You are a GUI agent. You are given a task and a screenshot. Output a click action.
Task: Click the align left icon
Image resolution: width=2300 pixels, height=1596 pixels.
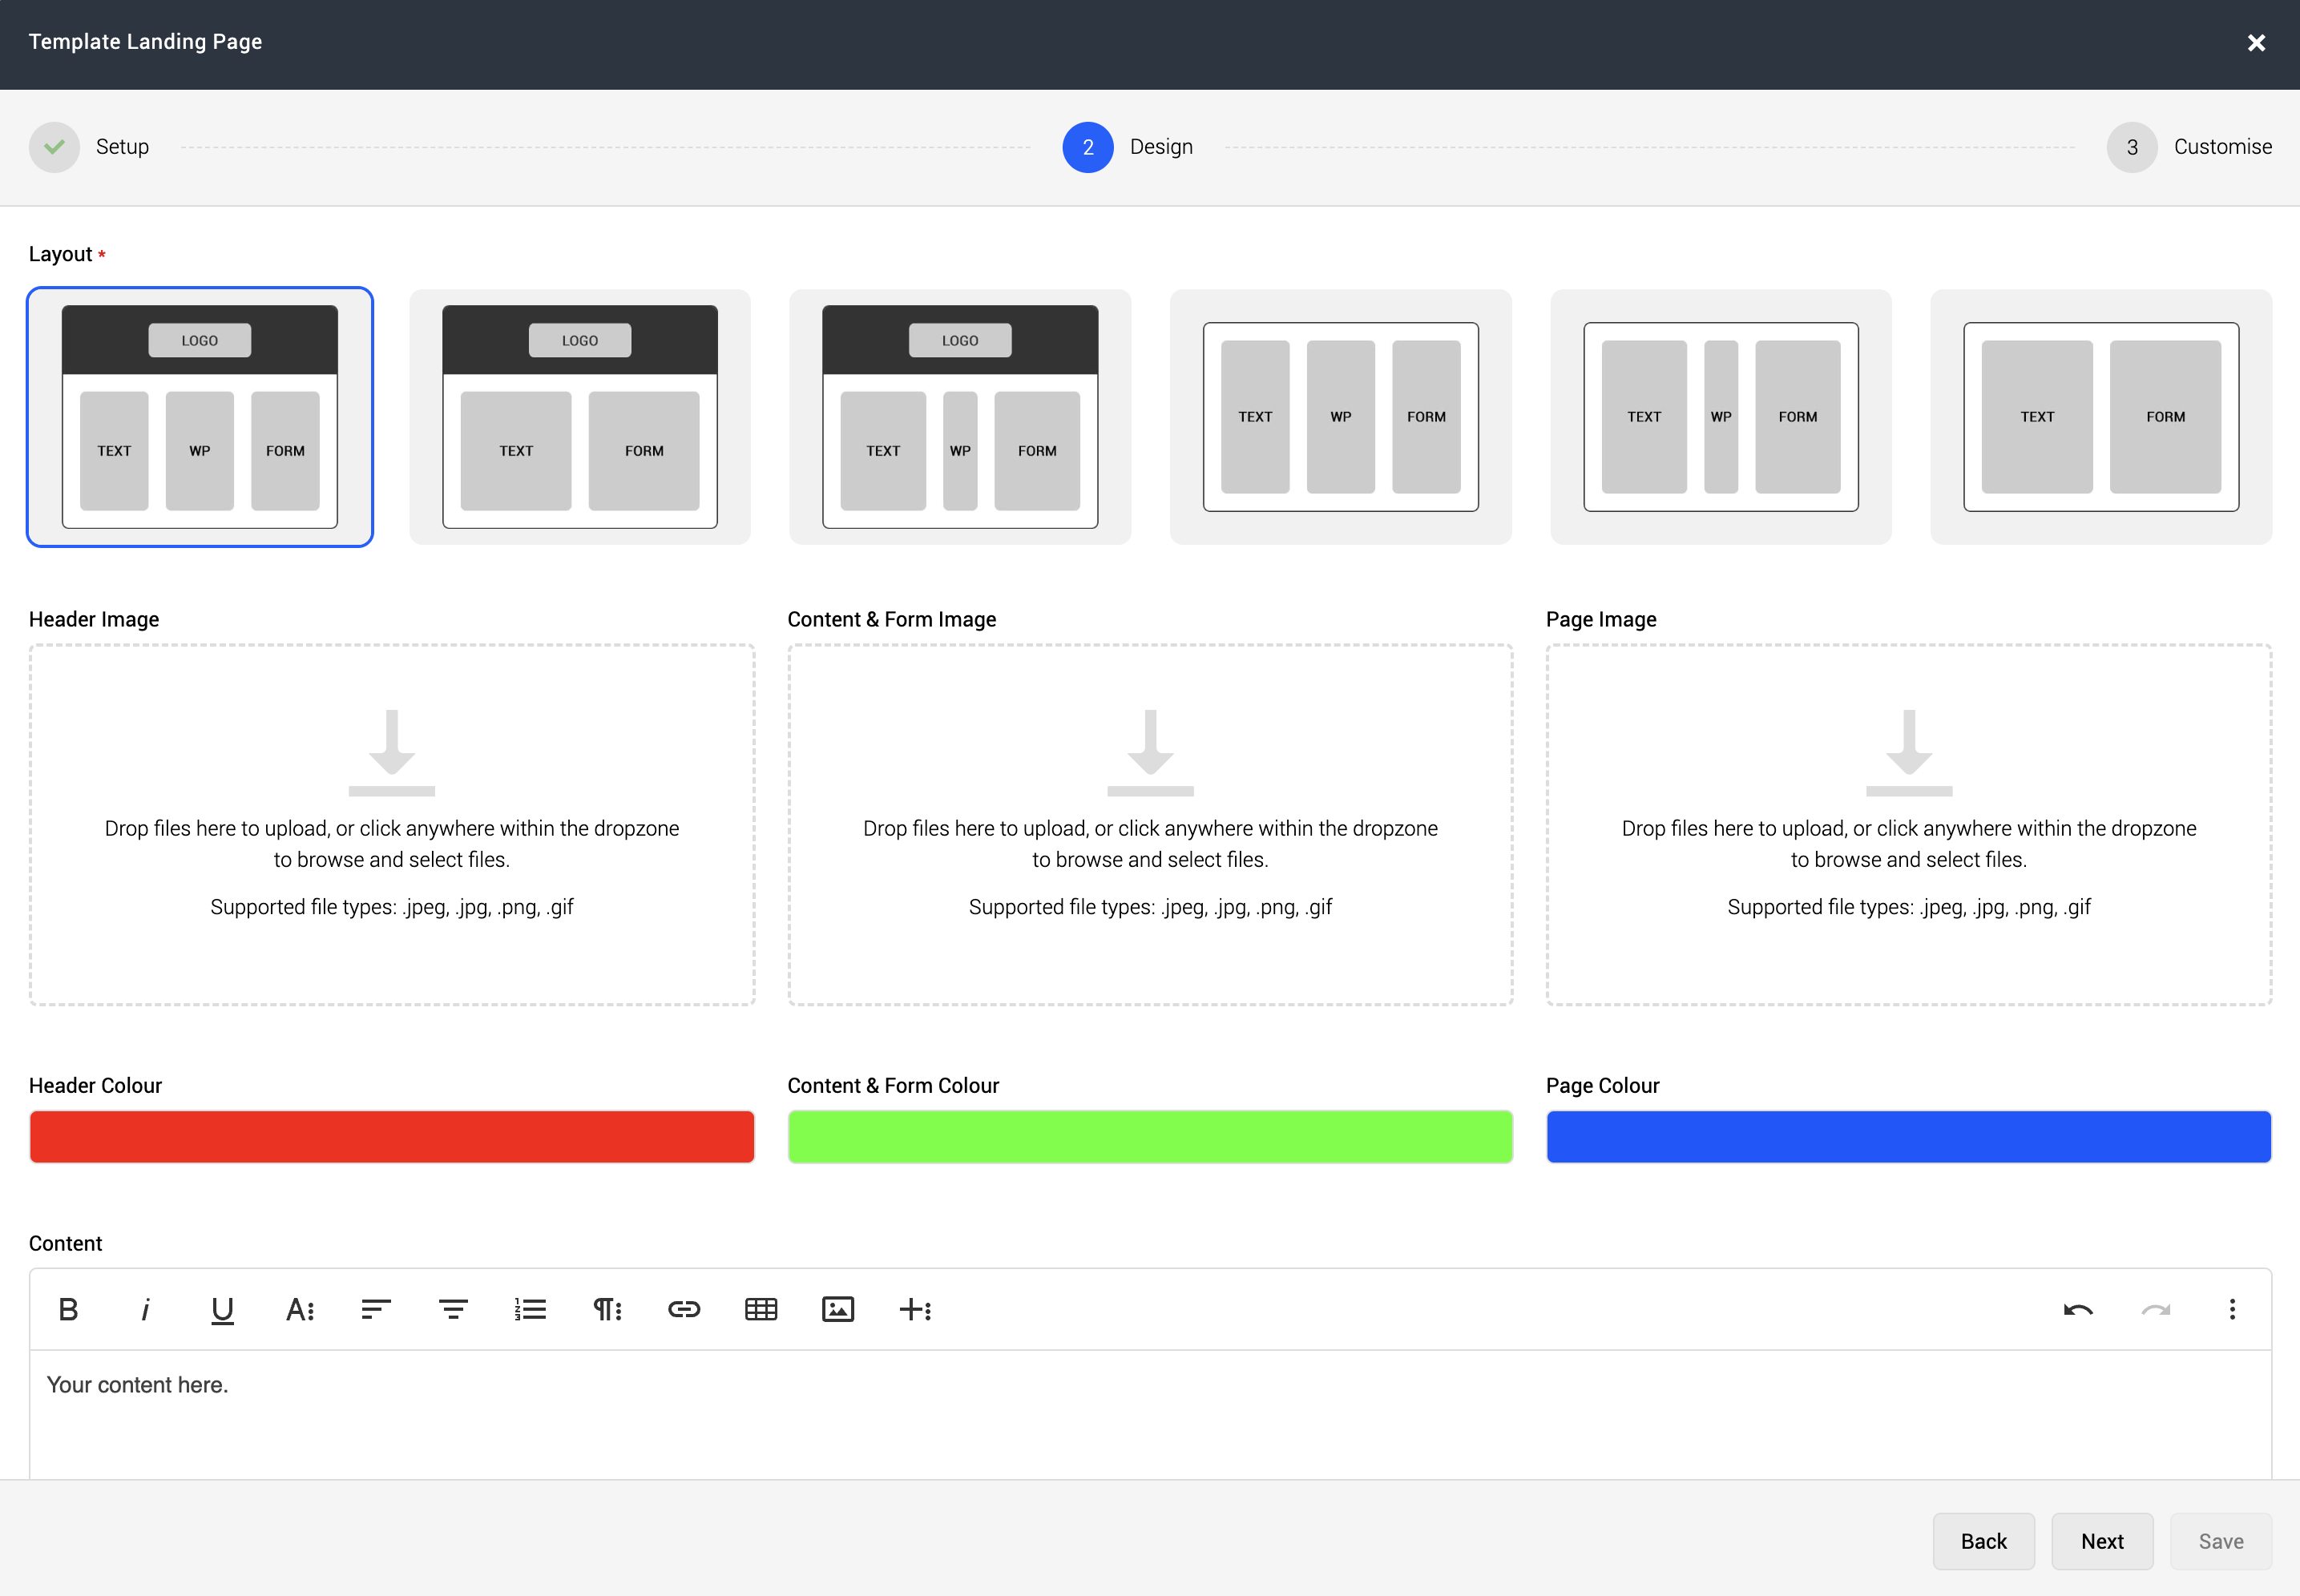click(x=376, y=1309)
